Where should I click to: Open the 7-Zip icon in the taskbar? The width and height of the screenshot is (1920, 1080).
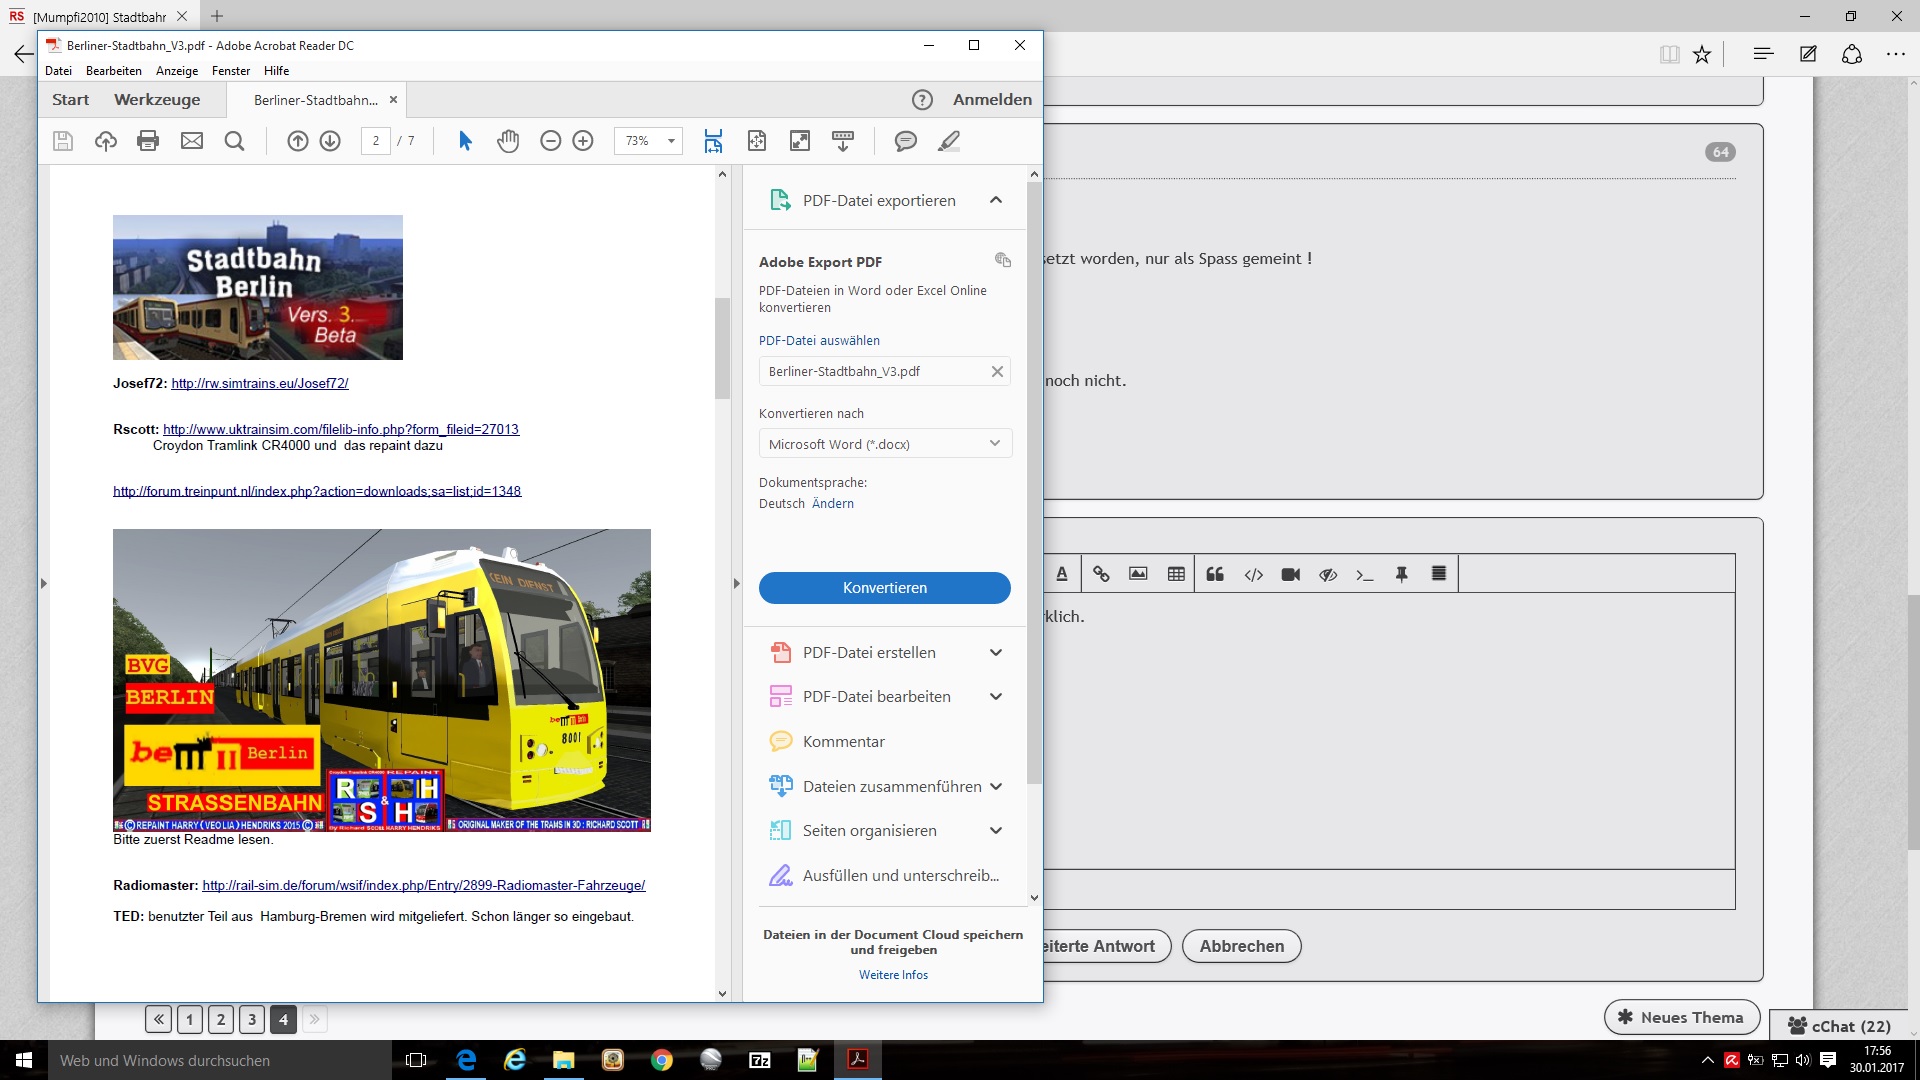(760, 1060)
